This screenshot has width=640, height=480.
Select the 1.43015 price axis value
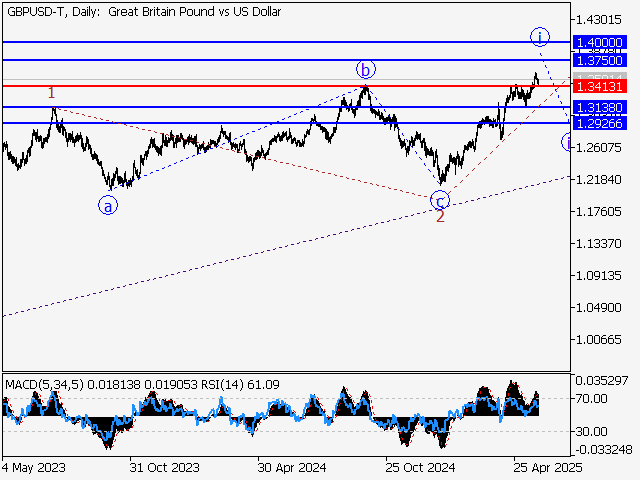coord(598,19)
